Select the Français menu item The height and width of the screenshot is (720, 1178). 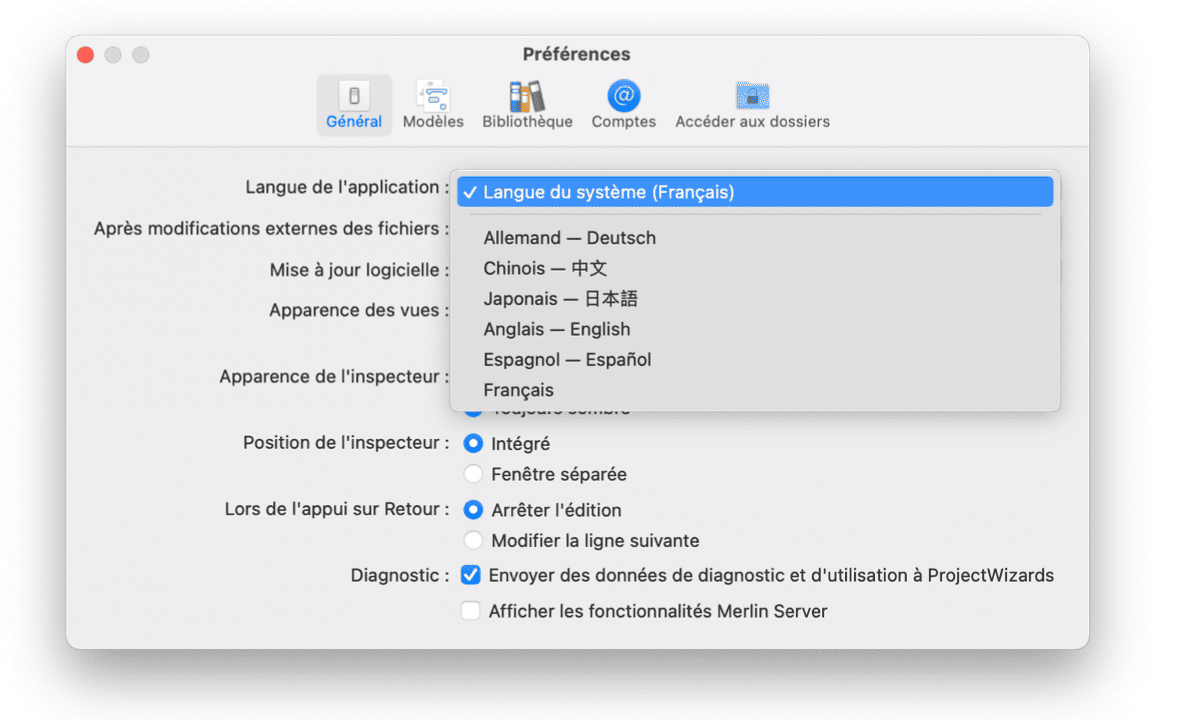pos(518,390)
